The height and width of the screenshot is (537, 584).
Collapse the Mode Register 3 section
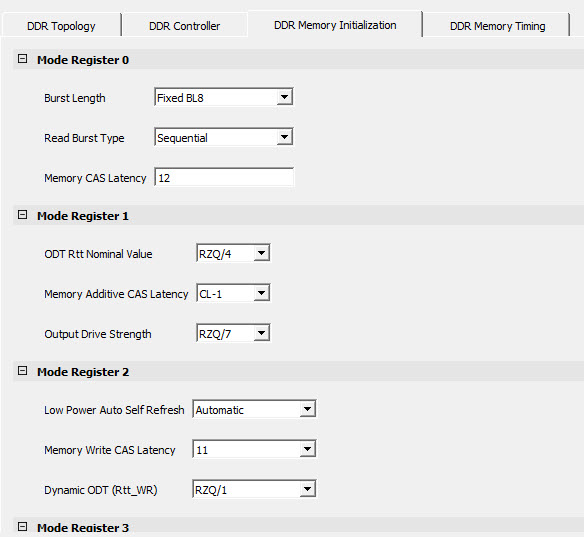(22, 527)
